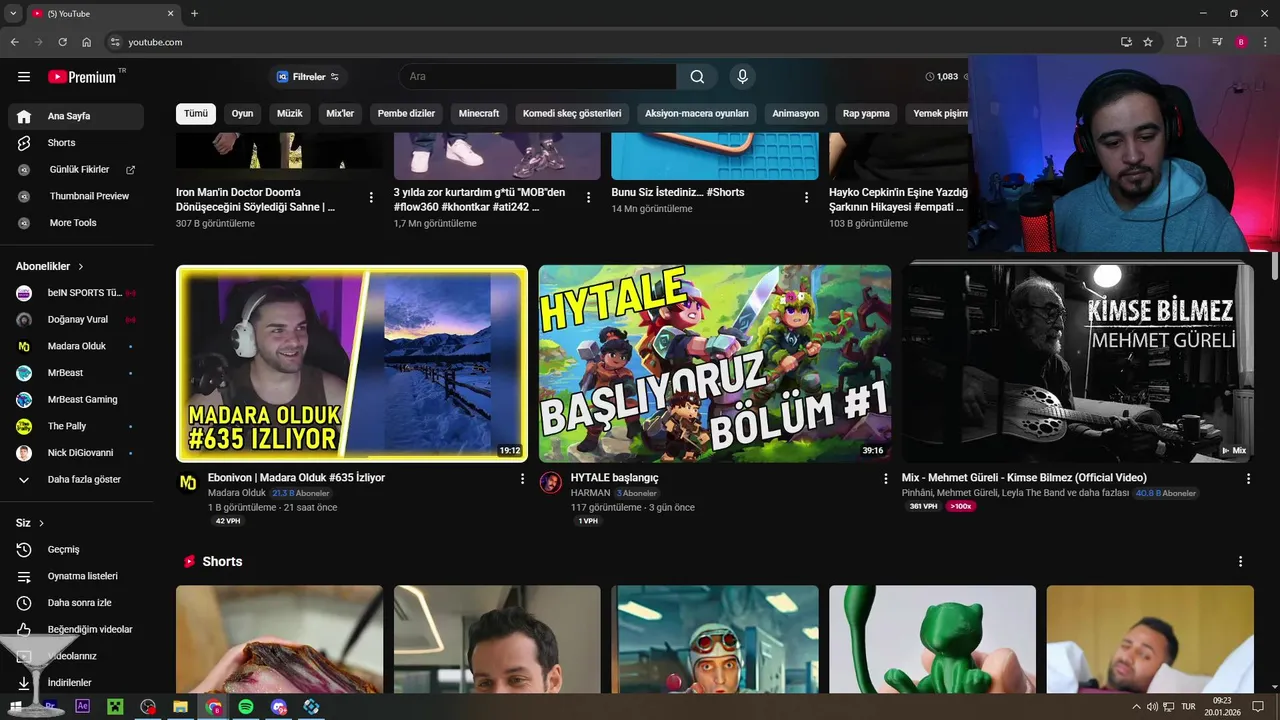The height and width of the screenshot is (720, 1280).
Task: Open Chrome media control icon
Action: coord(1217,42)
